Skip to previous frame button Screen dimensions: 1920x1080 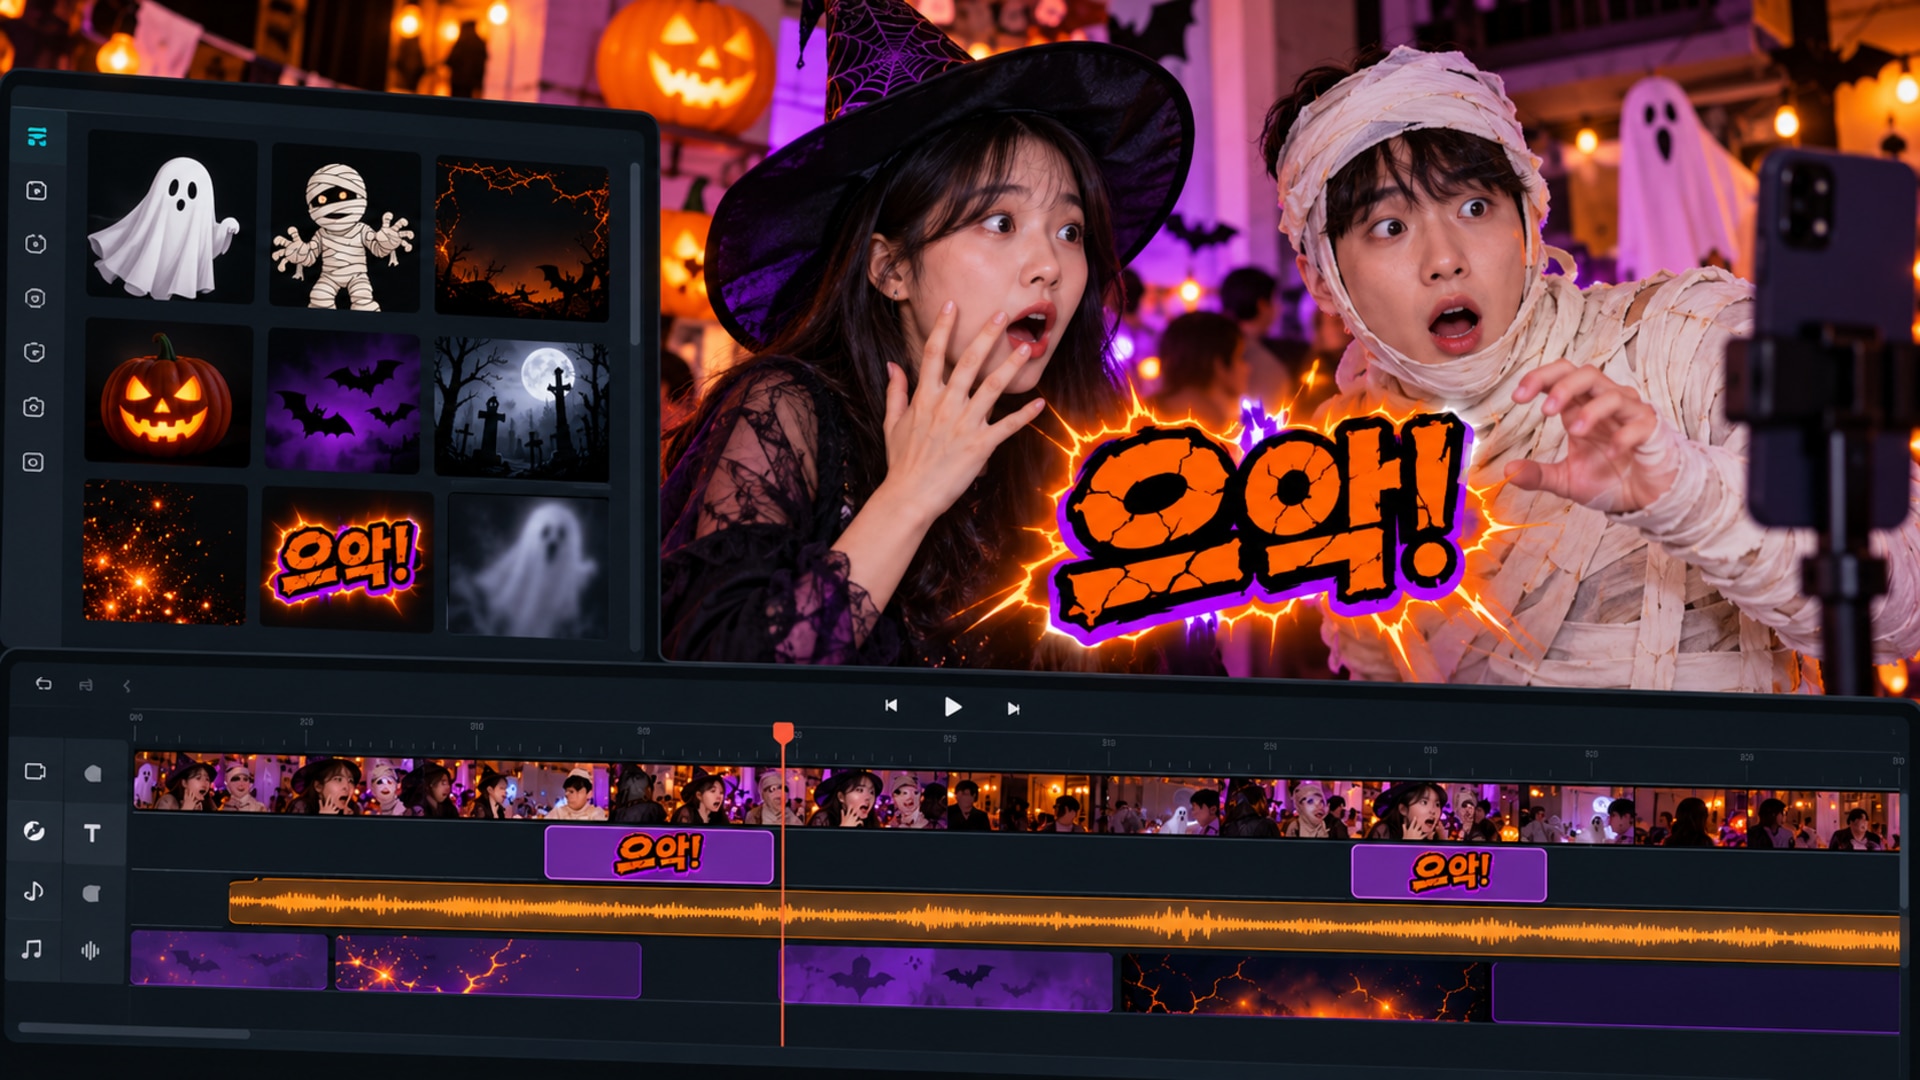891,705
